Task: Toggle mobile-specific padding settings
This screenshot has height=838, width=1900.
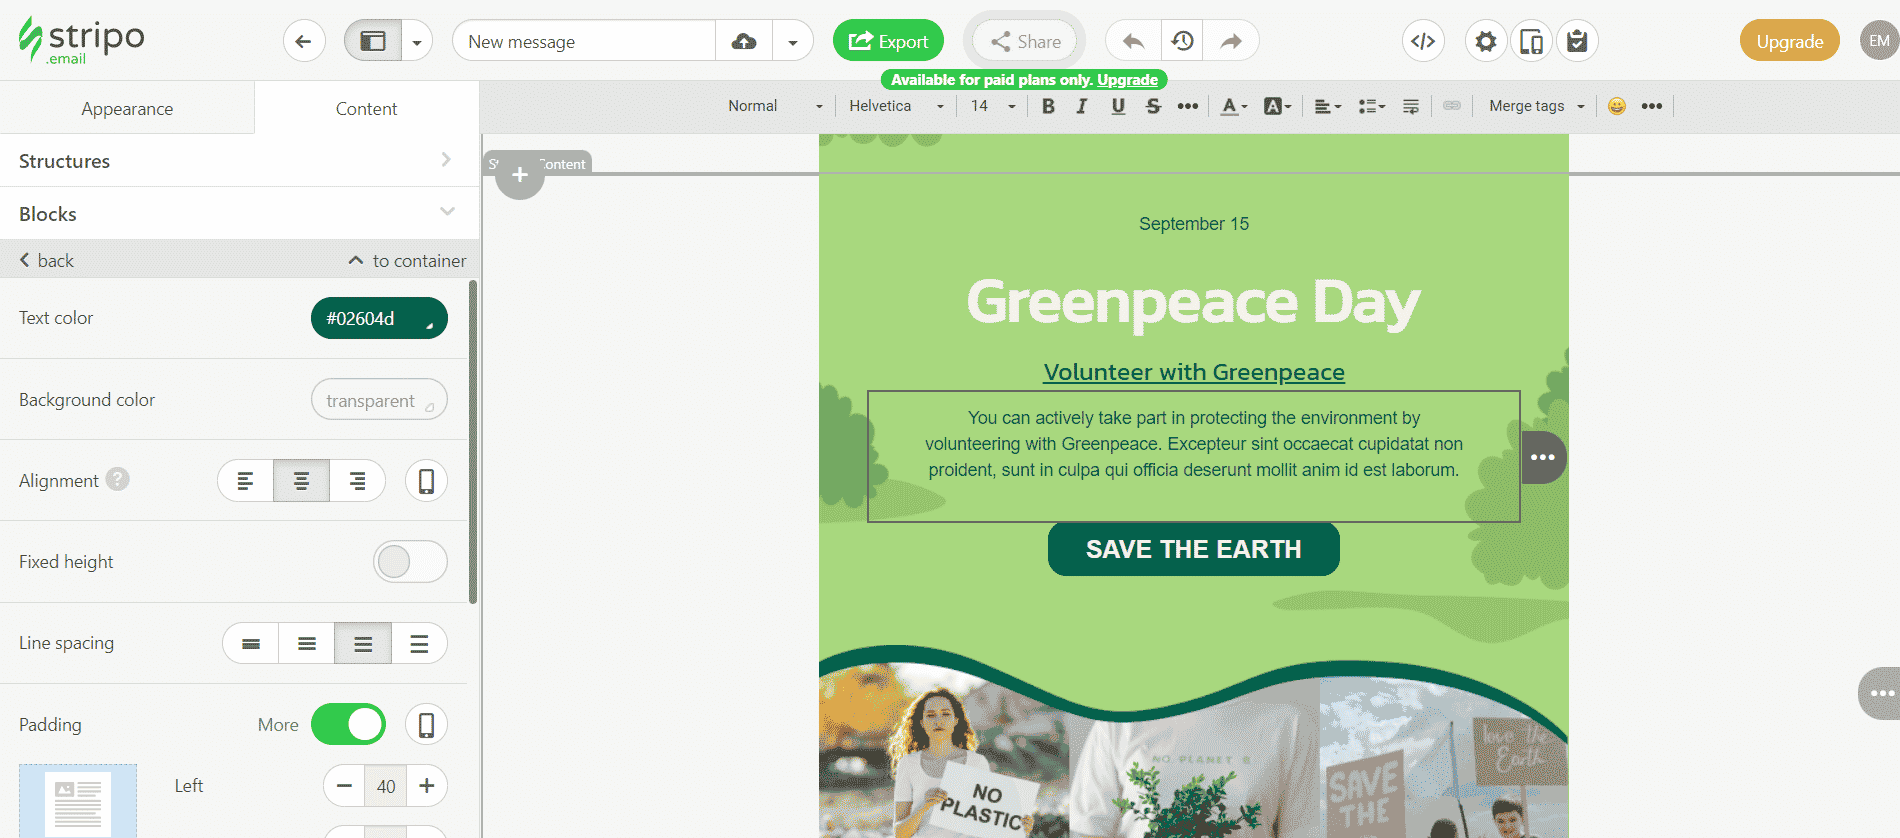Action: pyautogui.click(x=426, y=725)
